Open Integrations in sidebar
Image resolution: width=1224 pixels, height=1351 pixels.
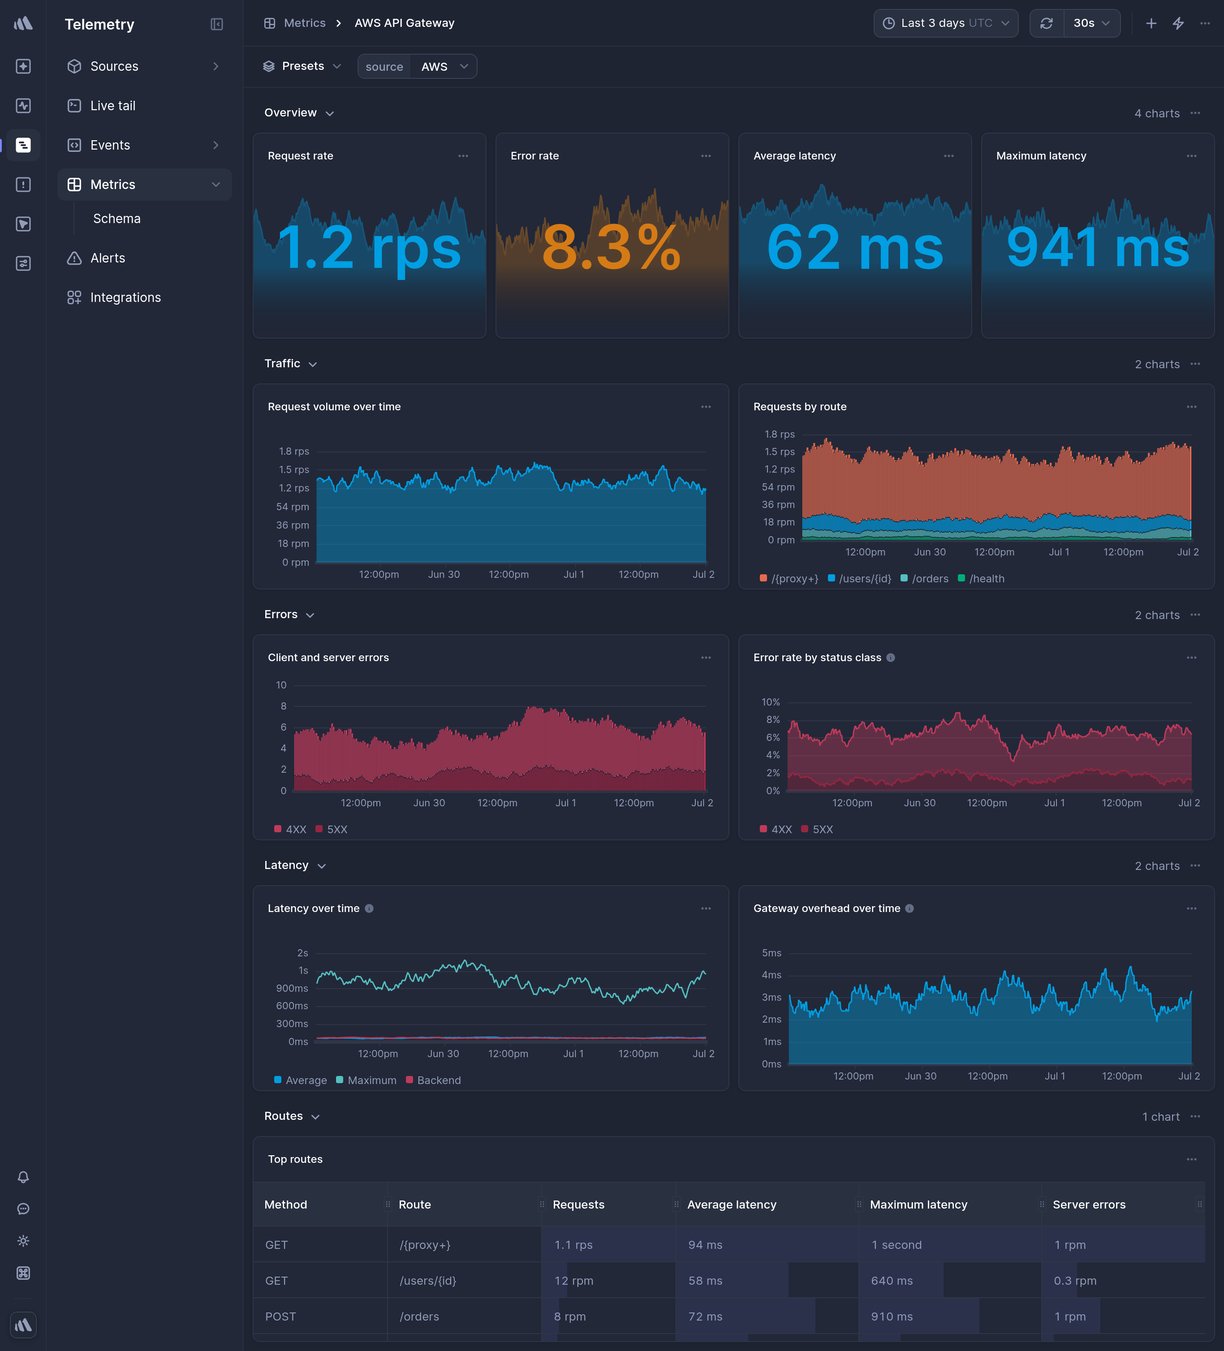click(144, 297)
